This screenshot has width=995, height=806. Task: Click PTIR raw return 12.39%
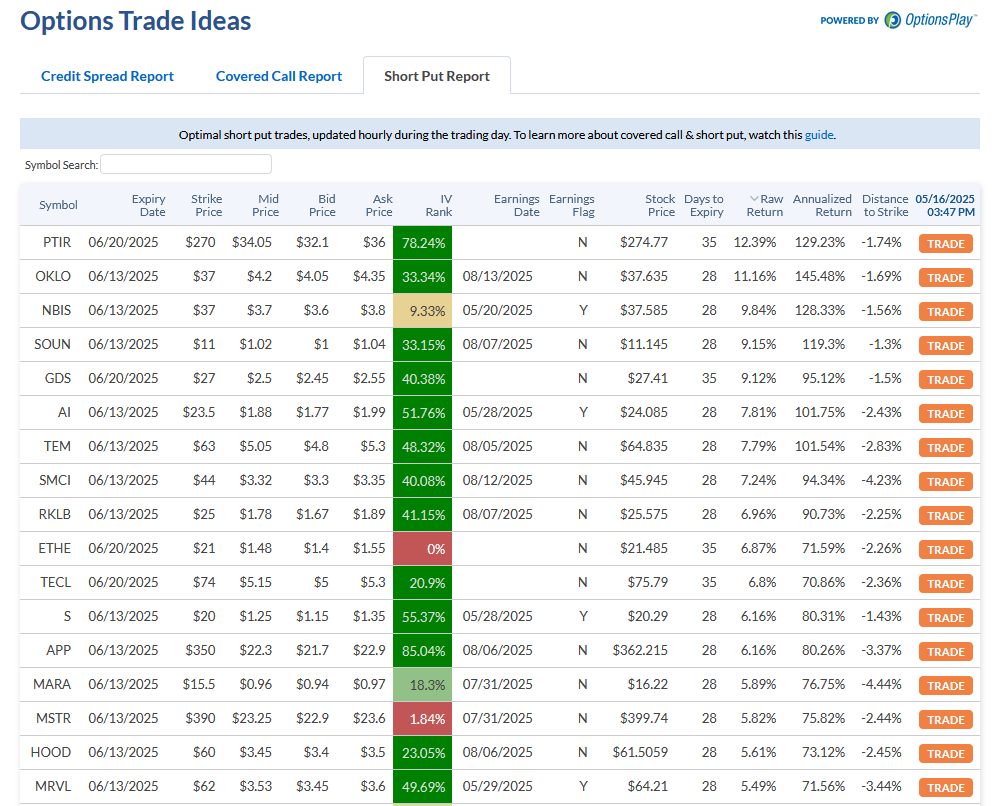pyautogui.click(x=755, y=242)
